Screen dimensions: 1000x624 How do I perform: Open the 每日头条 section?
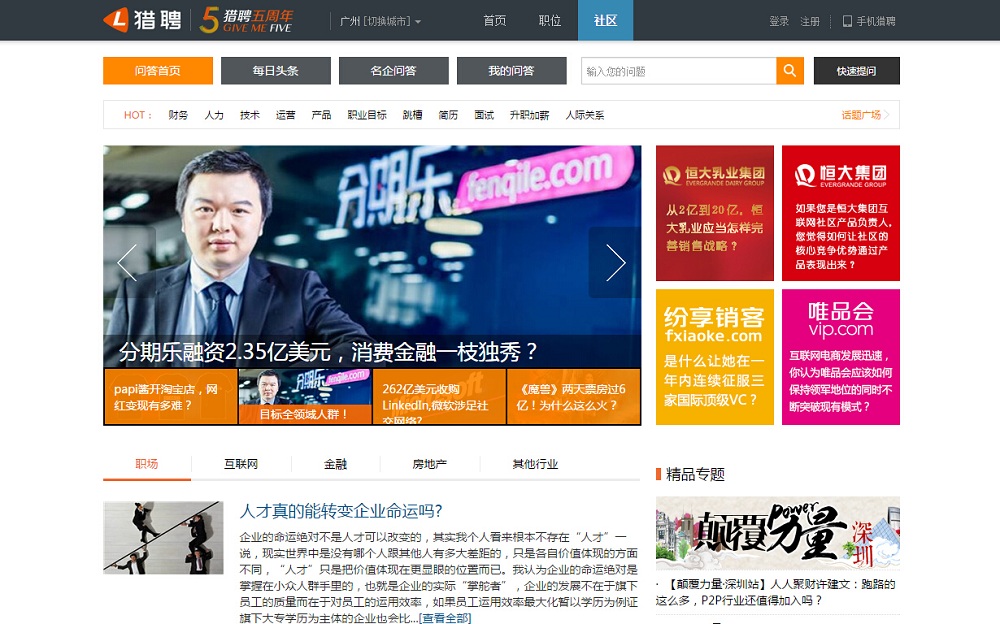point(276,71)
